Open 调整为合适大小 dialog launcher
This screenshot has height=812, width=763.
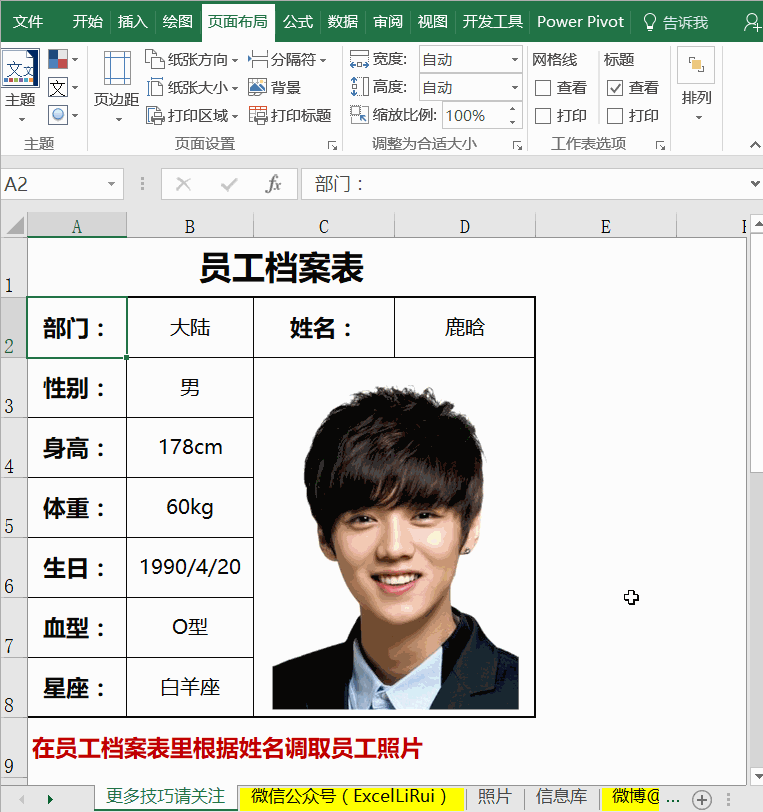pyautogui.click(x=517, y=146)
